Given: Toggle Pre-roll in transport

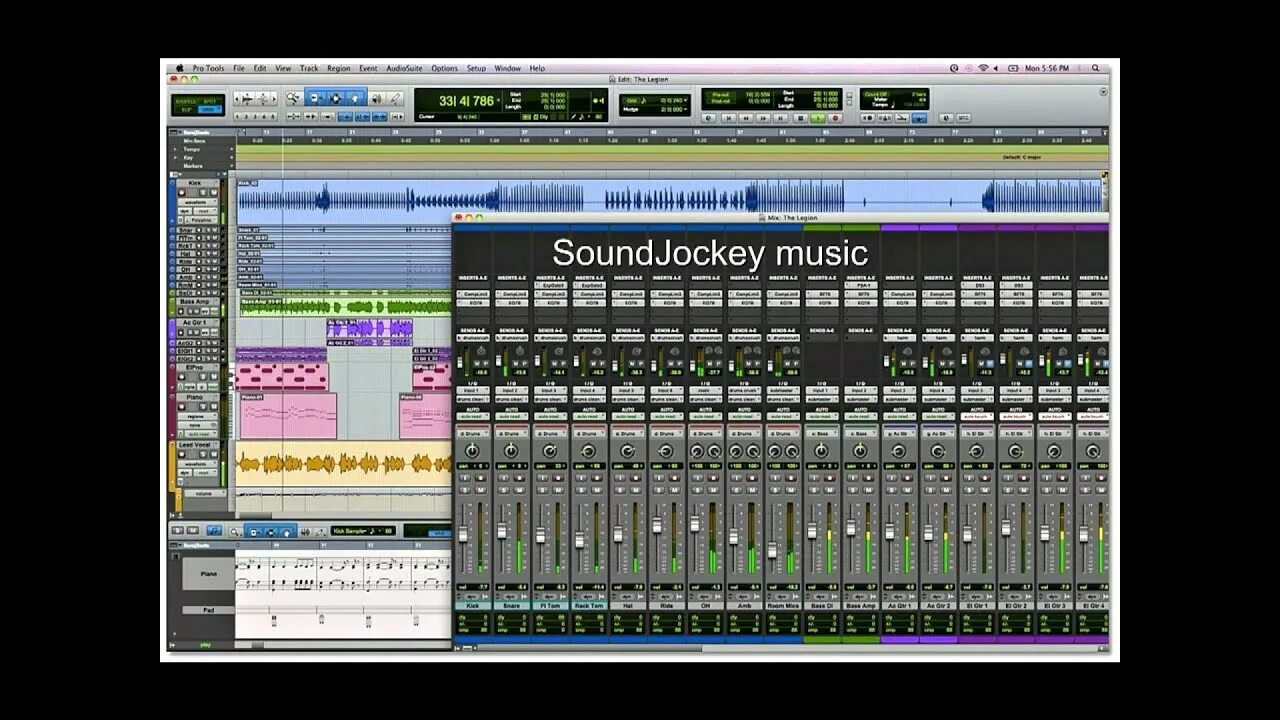Looking at the screenshot, I should (x=721, y=94).
